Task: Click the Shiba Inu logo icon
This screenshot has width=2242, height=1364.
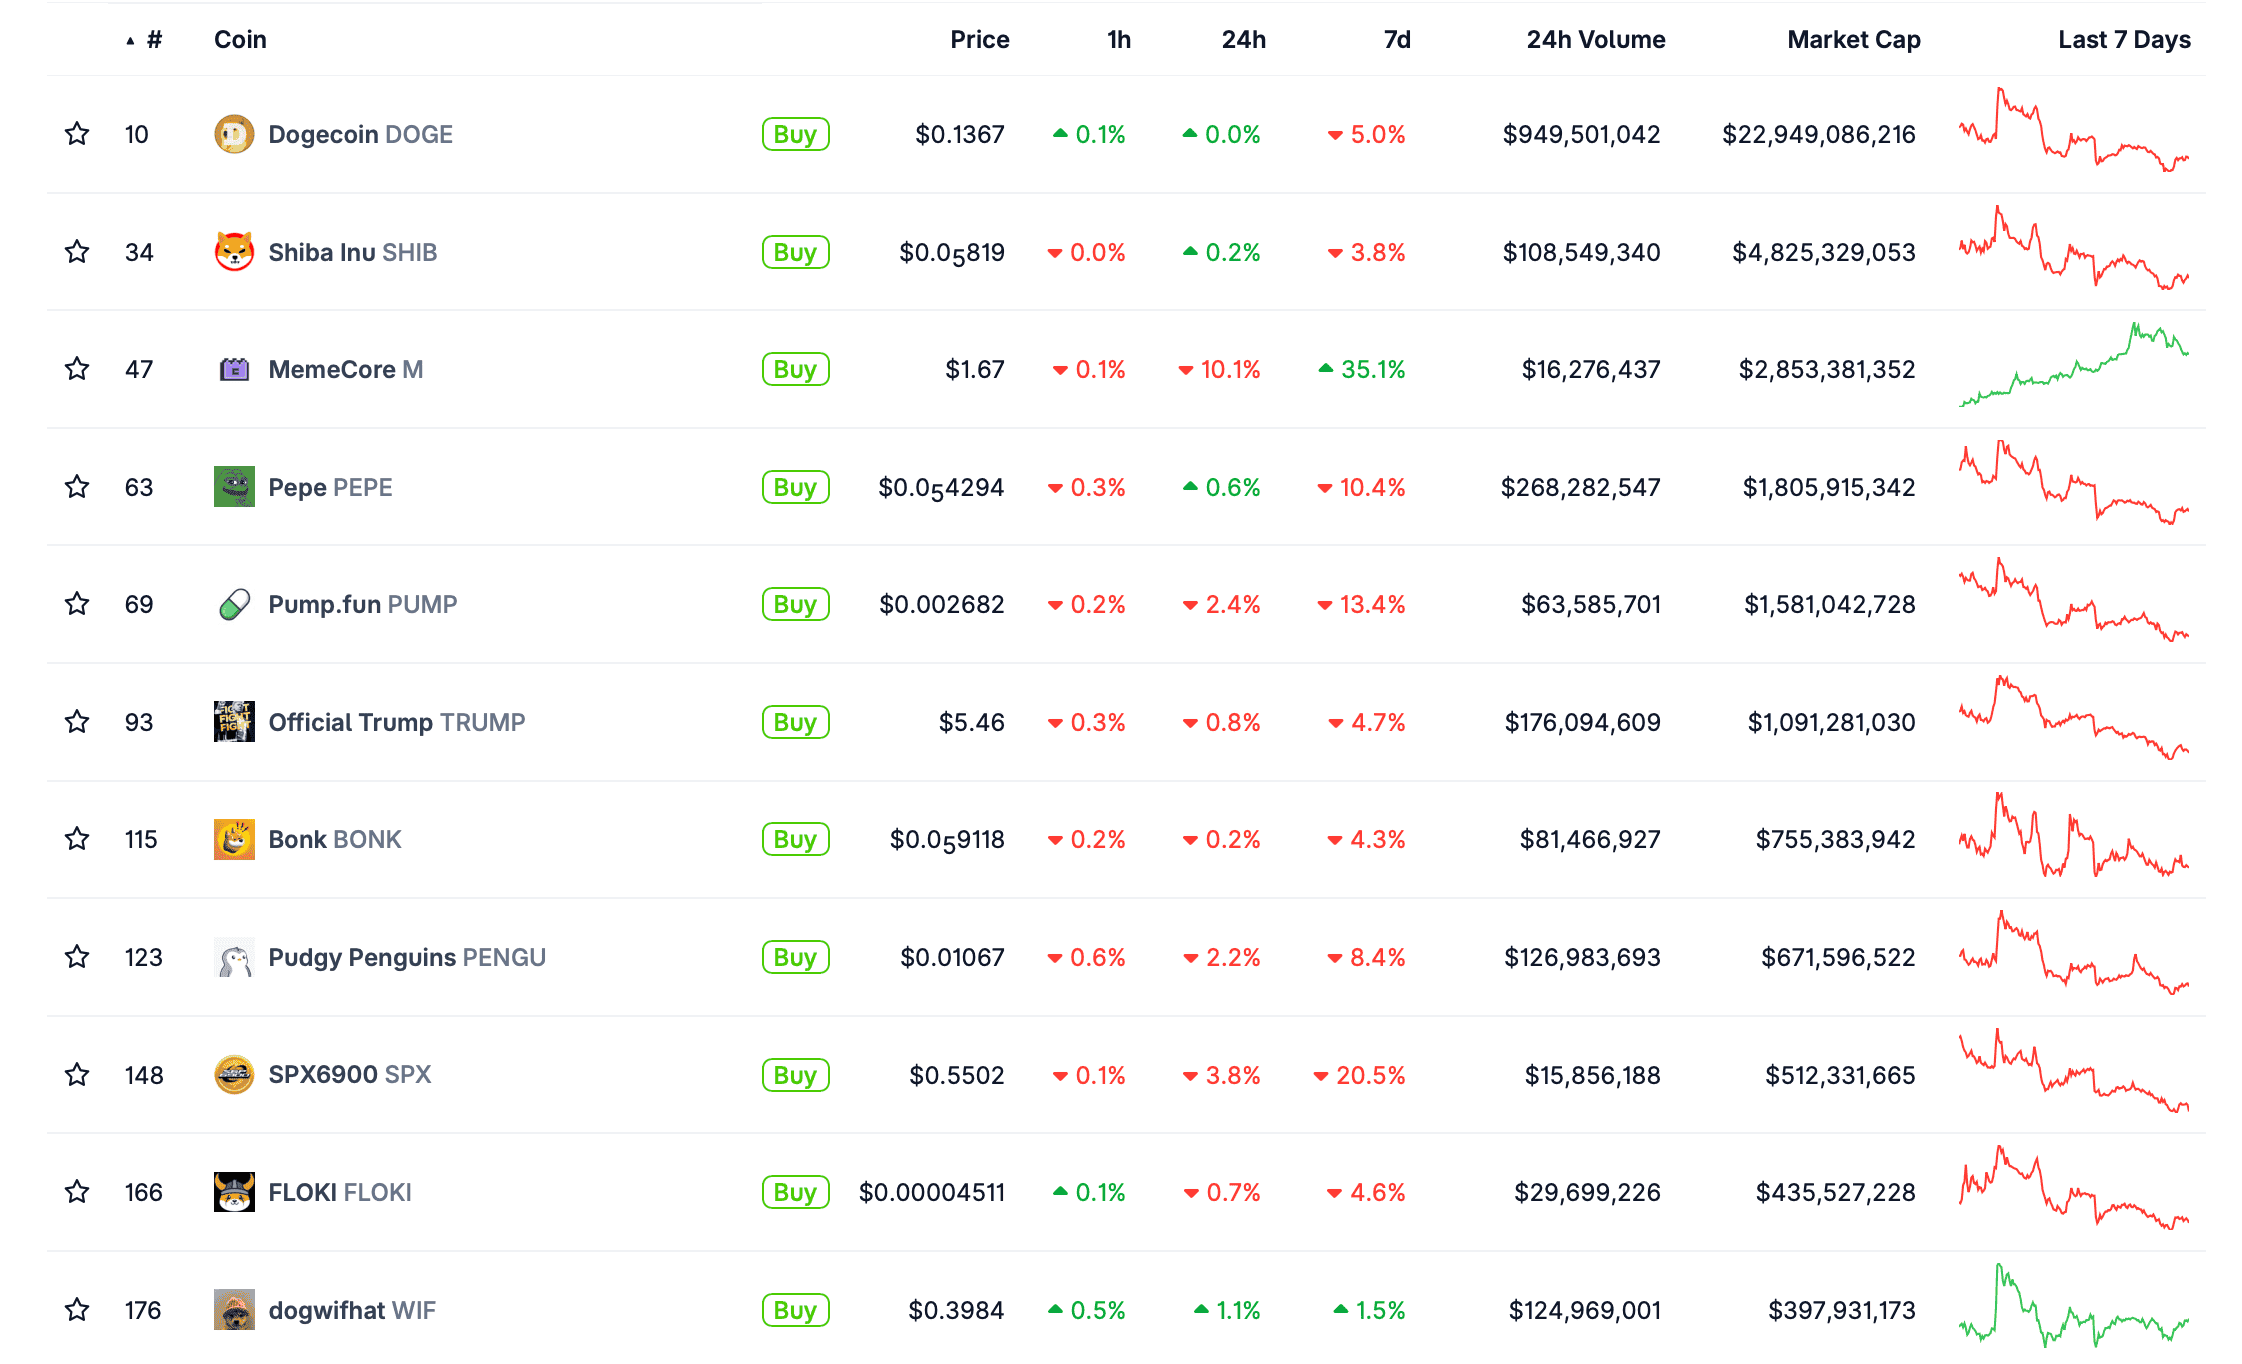Action: coord(234,252)
